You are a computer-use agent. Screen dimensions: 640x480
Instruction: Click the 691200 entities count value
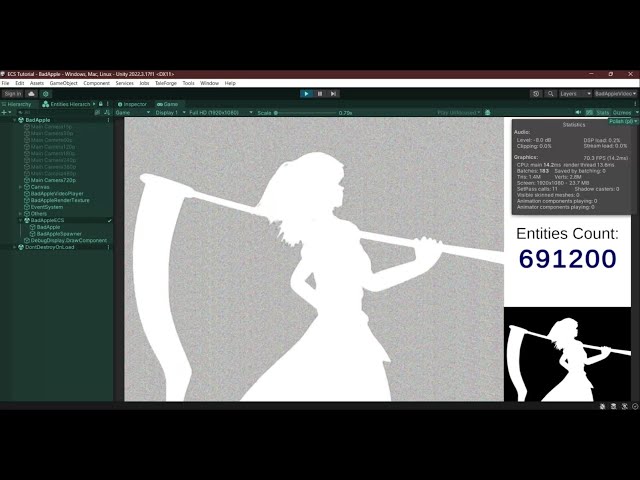[567, 259]
